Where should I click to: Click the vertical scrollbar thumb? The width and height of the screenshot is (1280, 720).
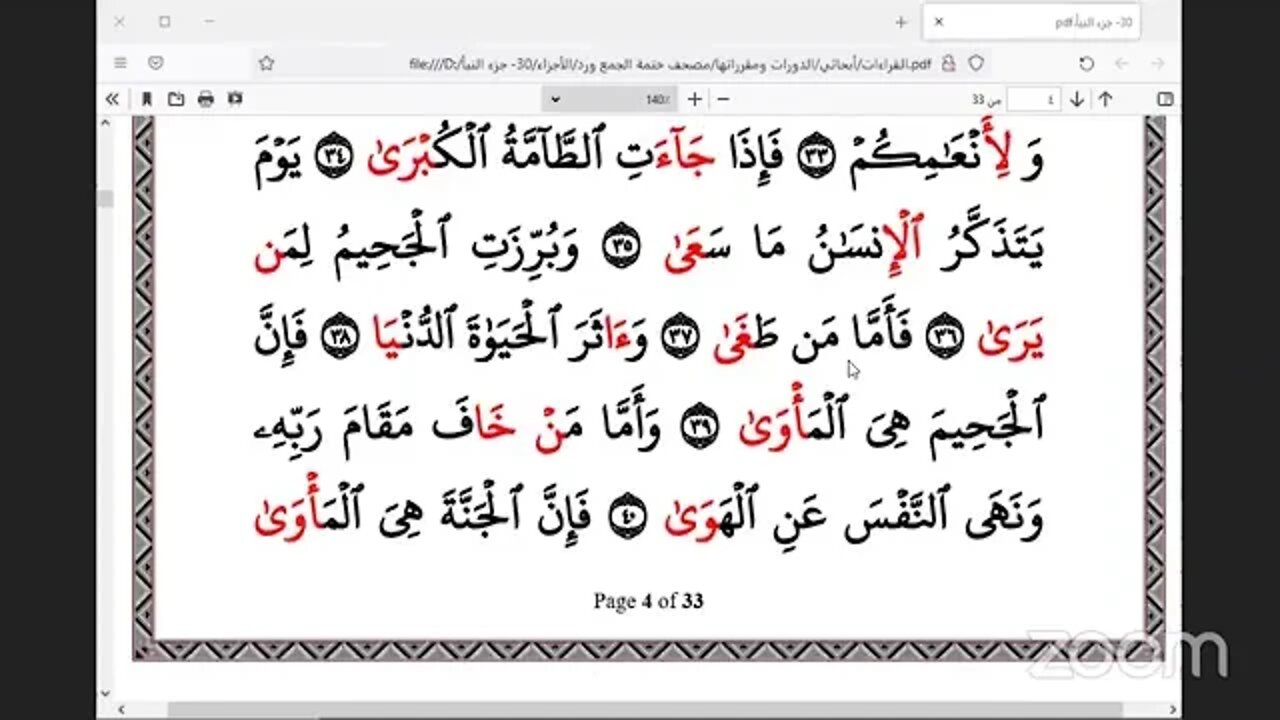[104, 197]
